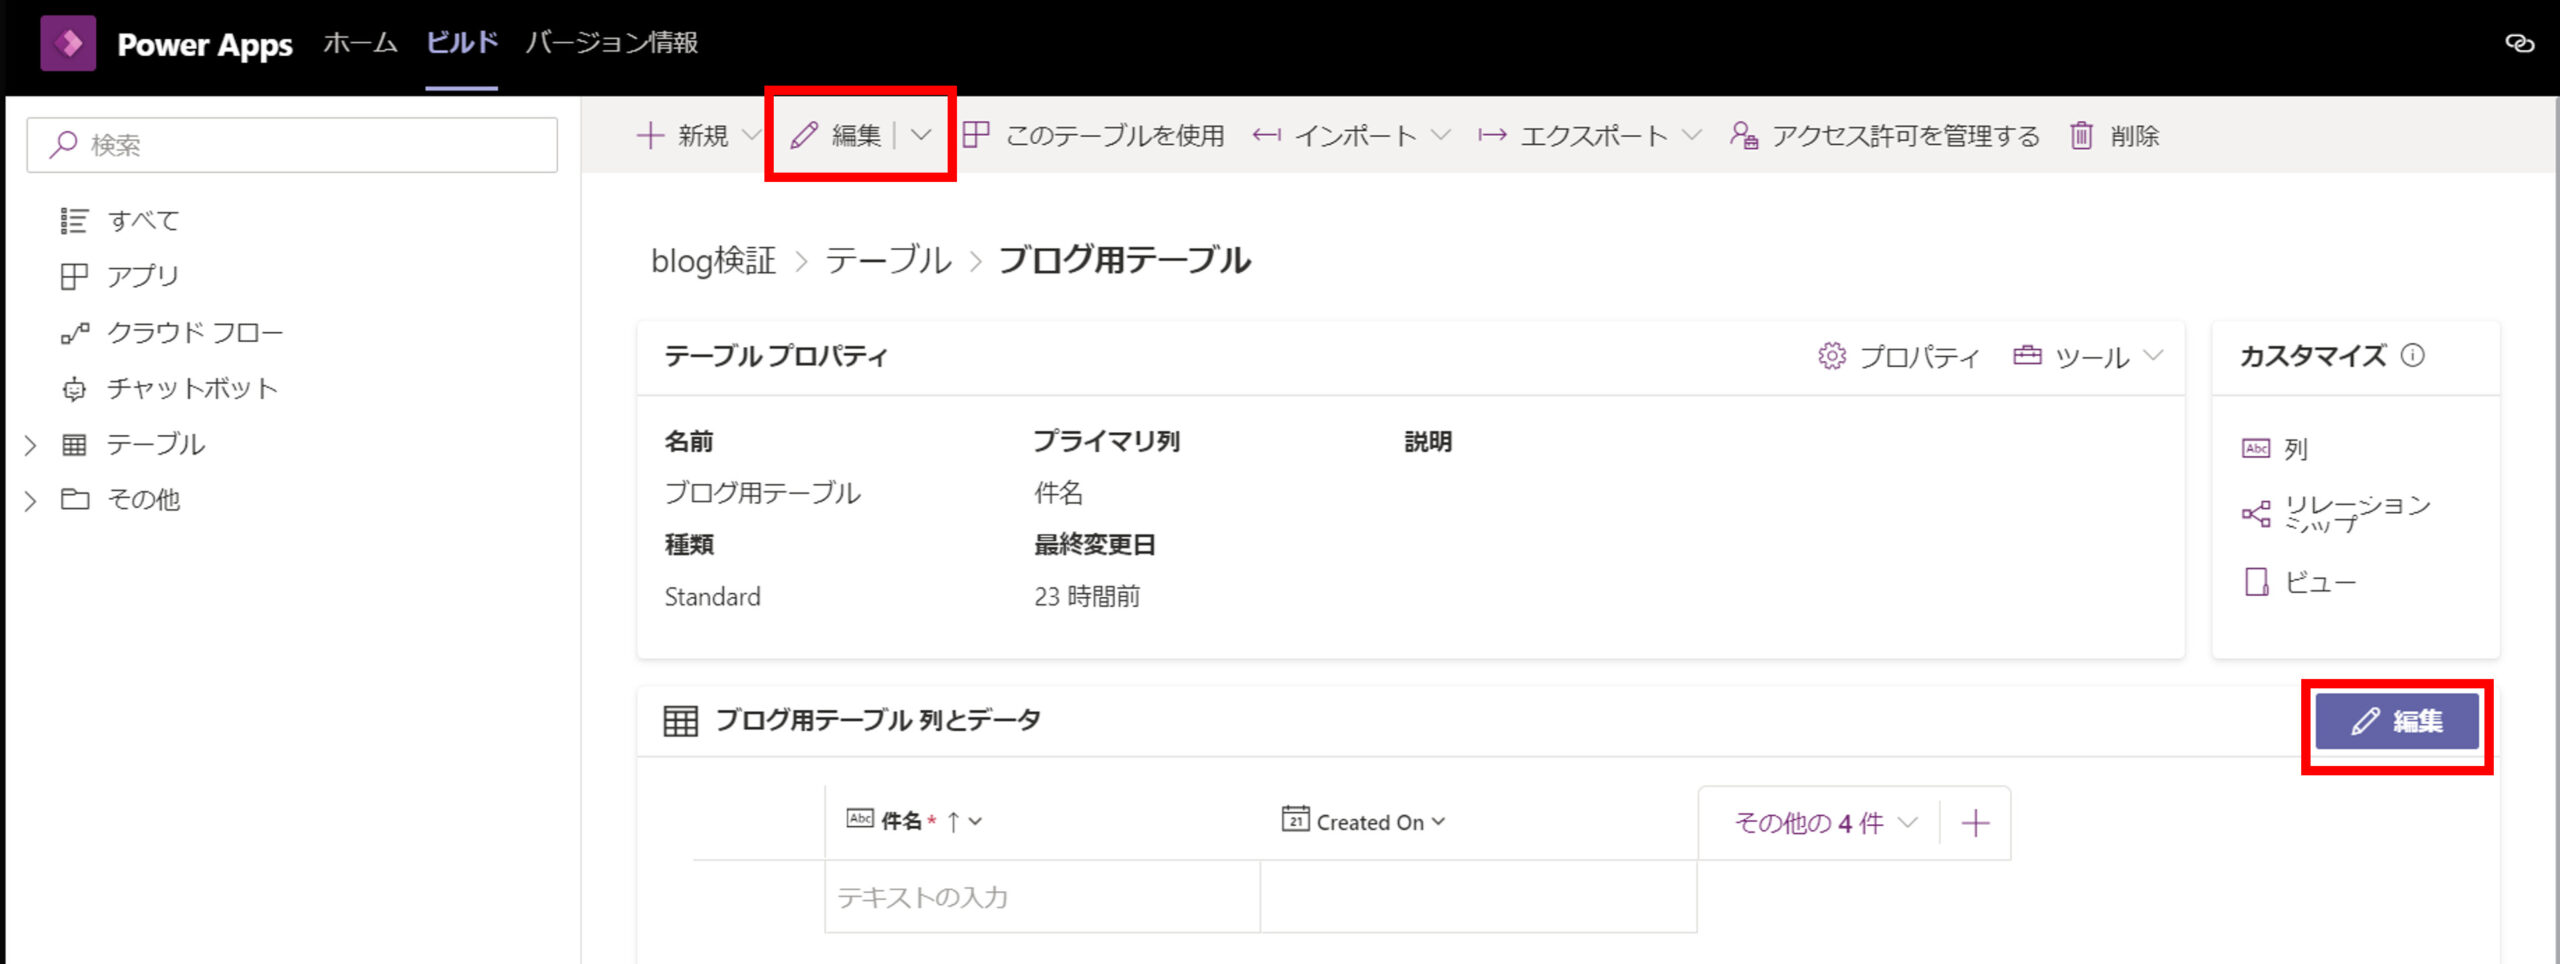Click the プロパティ gear icon
The width and height of the screenshot is (2560, 964).
click(1831, 356)
